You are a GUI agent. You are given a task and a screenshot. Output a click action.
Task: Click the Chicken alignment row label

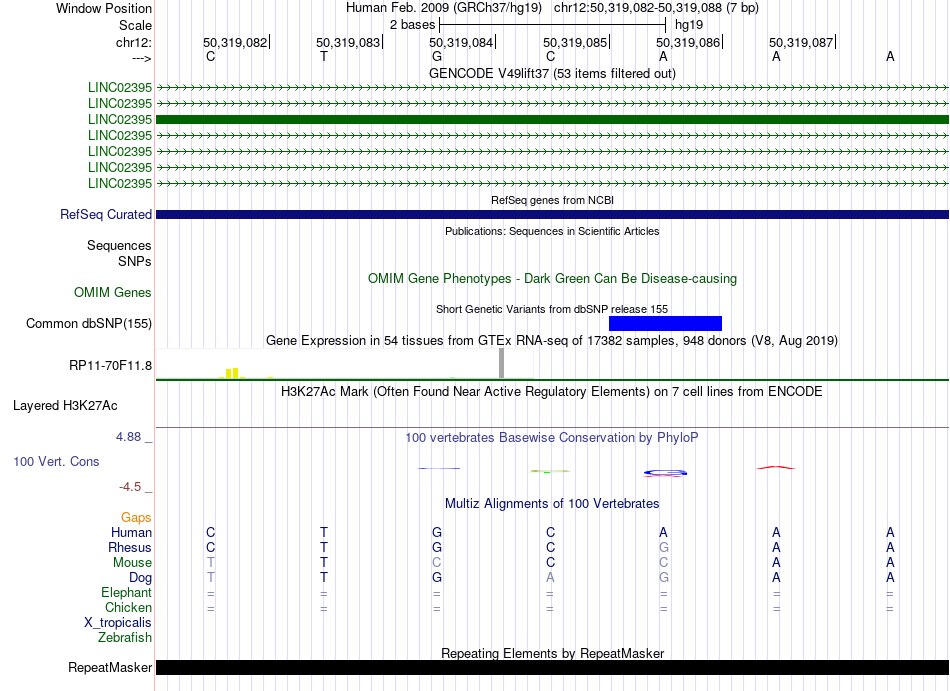pyautogui.click(x=128, y=607)
